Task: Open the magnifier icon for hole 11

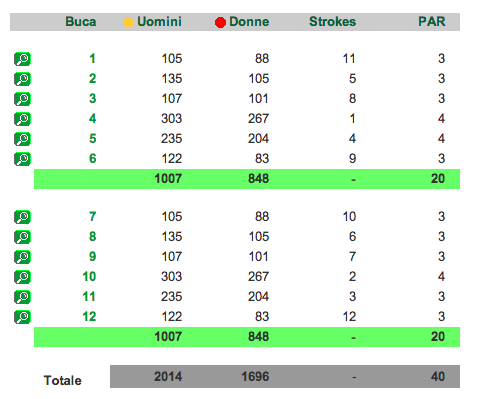Action: (22, 297)
